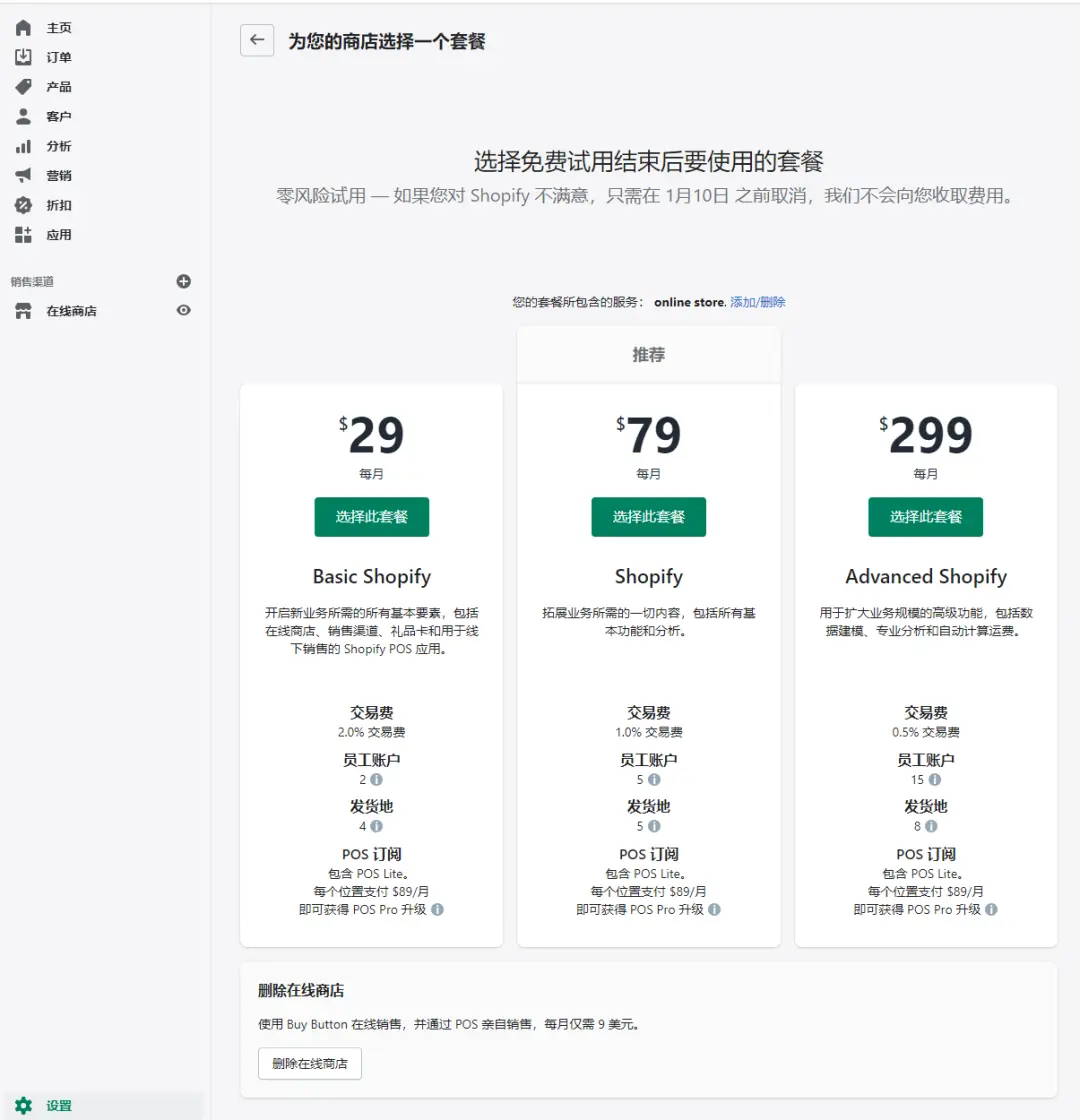1080x1120 pixels.
Task: Click the $299 price text
Action: pyautogui.click(x=926, y=435)
